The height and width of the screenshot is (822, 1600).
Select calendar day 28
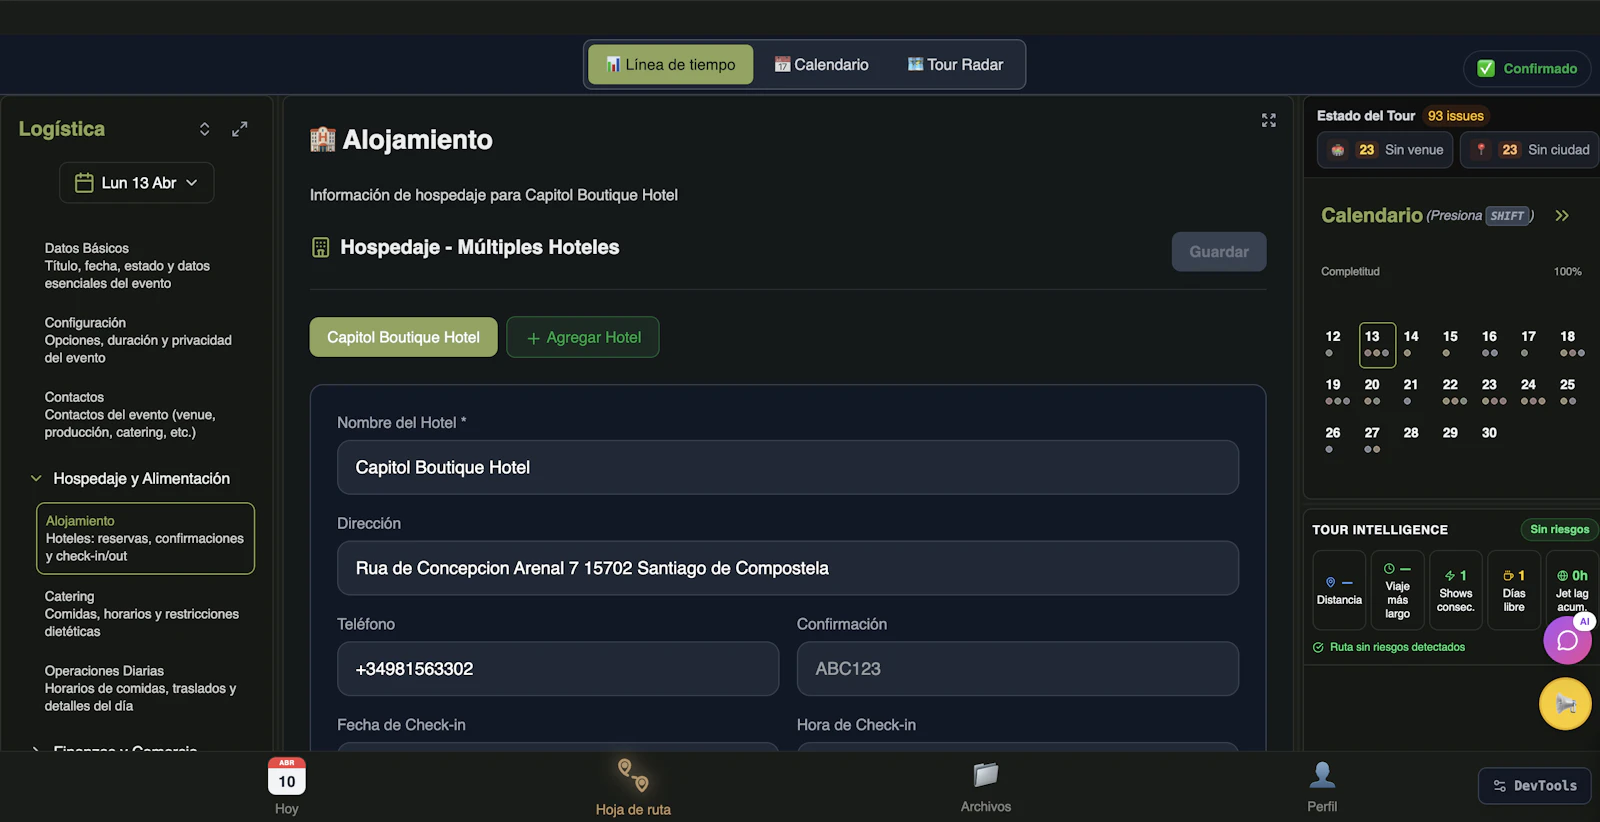[x=1411, y=433]
